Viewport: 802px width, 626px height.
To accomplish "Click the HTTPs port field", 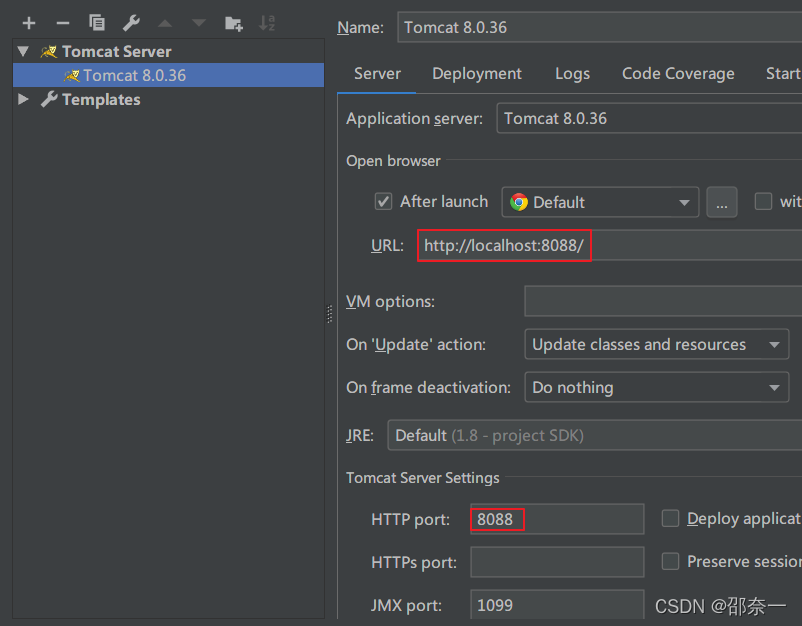I will (557, 562).
